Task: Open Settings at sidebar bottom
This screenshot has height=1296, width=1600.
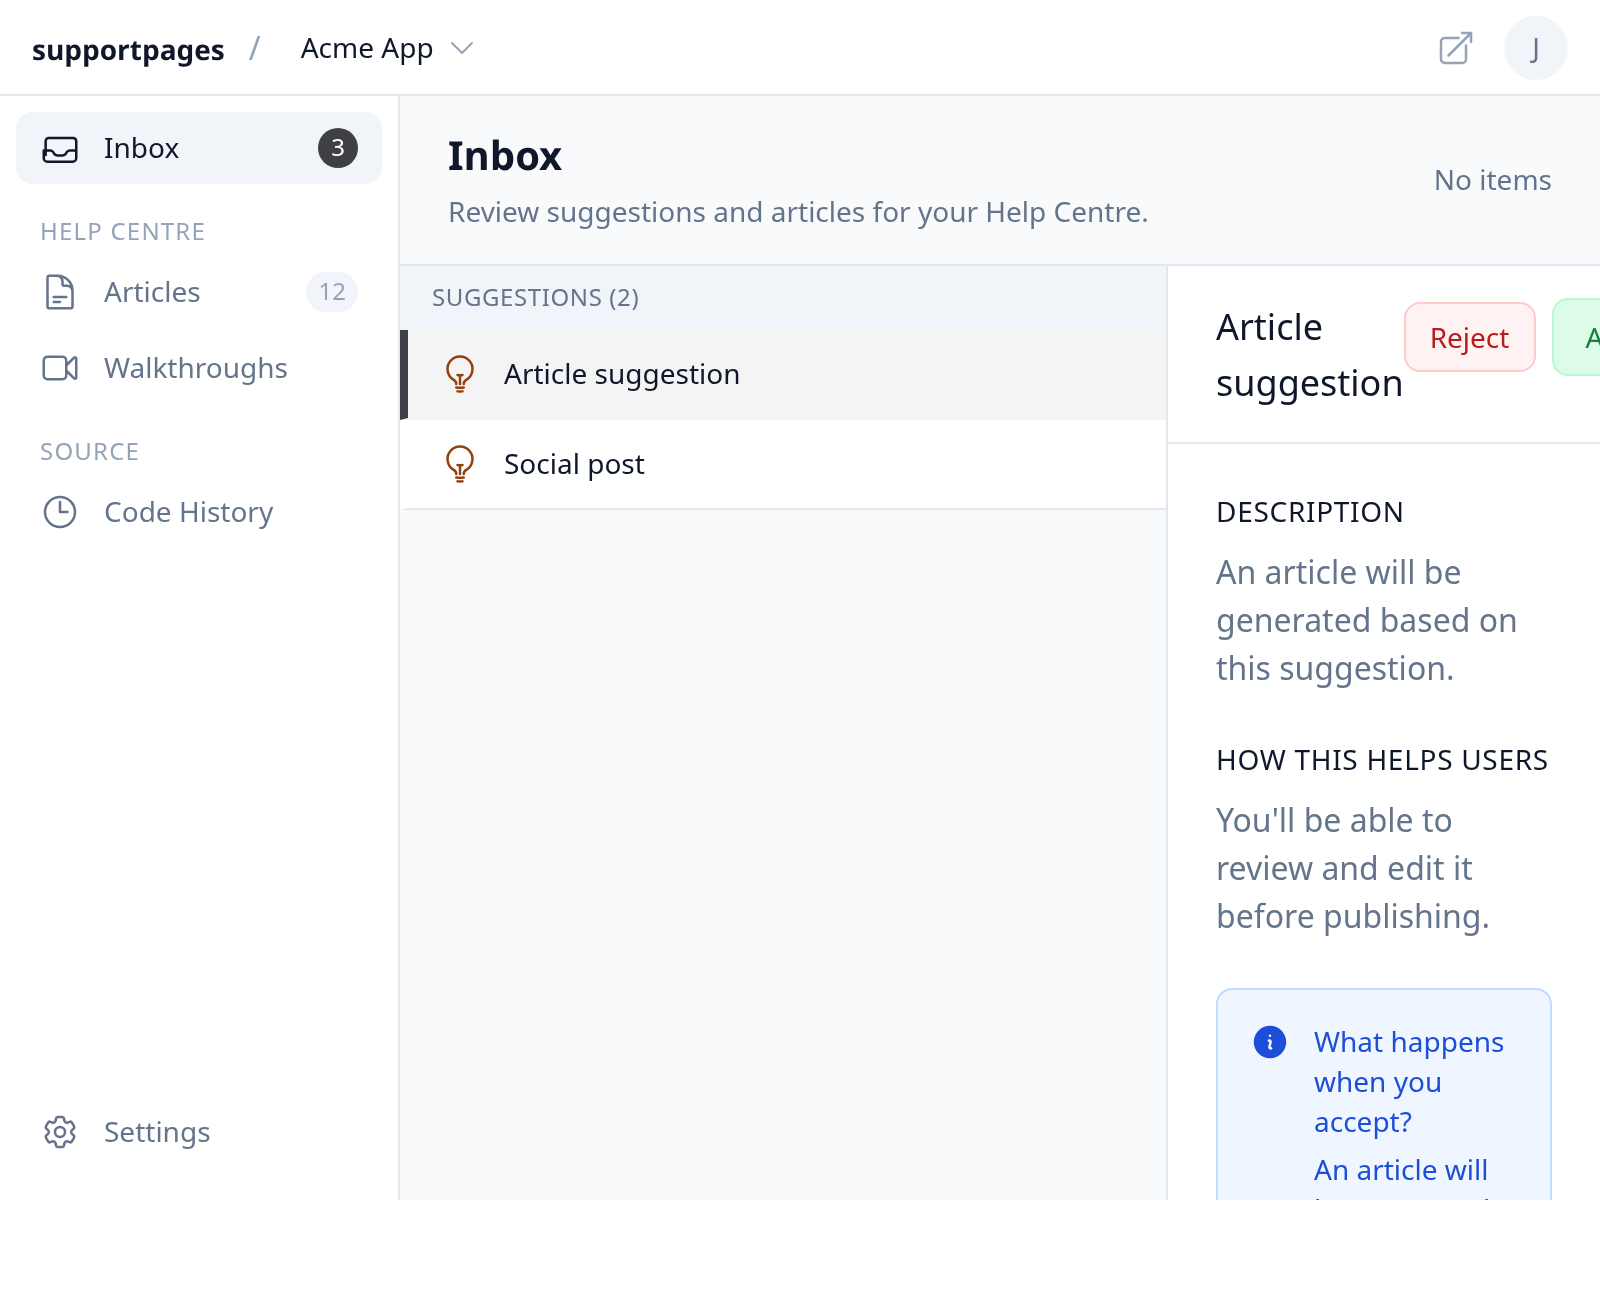Action: (199, 1132)
